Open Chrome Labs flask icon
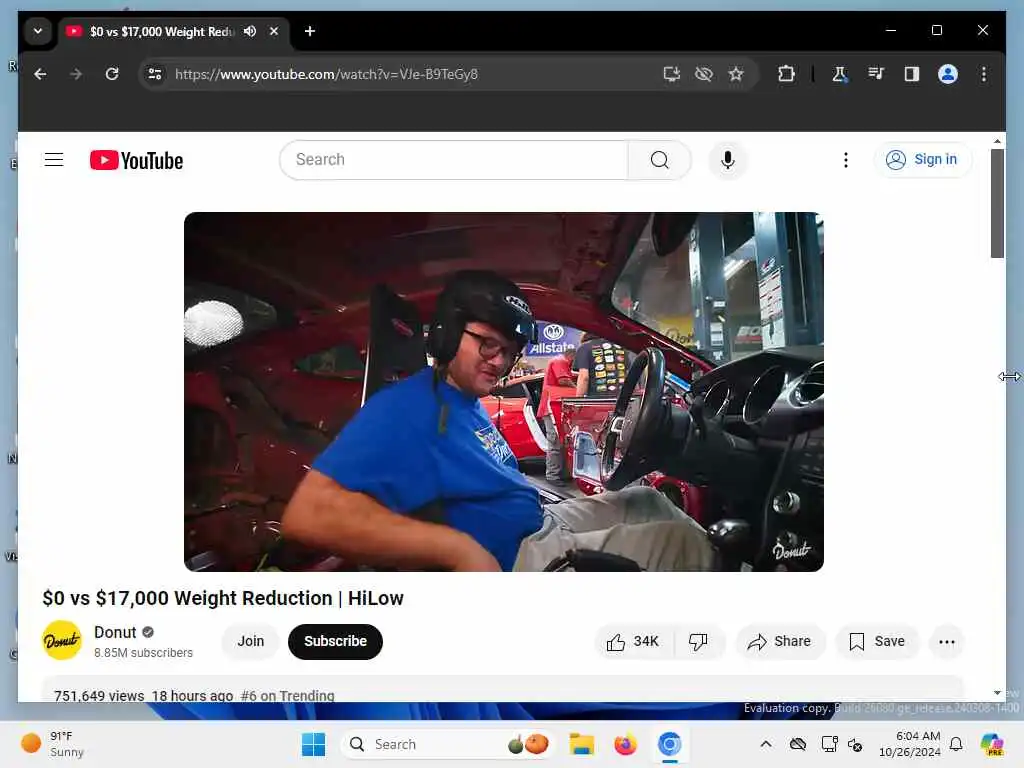Viewport: 1024px width, 768px height. pos(840,74)
